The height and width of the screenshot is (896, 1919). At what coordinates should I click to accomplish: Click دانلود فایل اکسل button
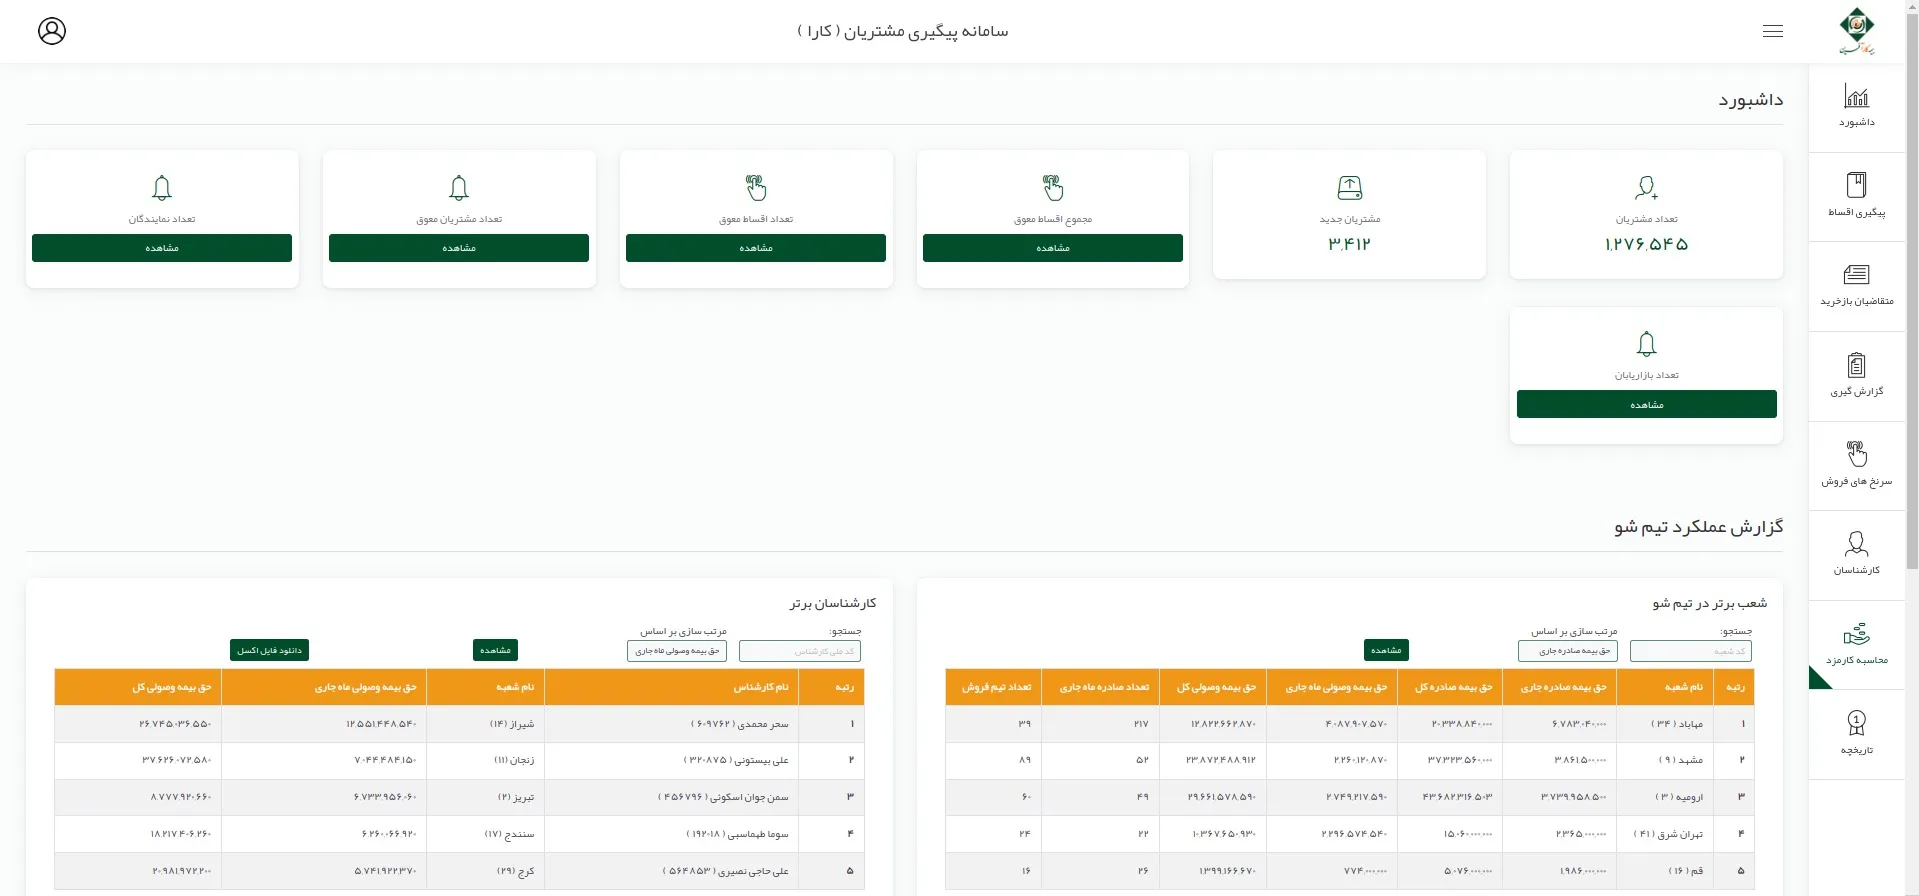(269, 651)
